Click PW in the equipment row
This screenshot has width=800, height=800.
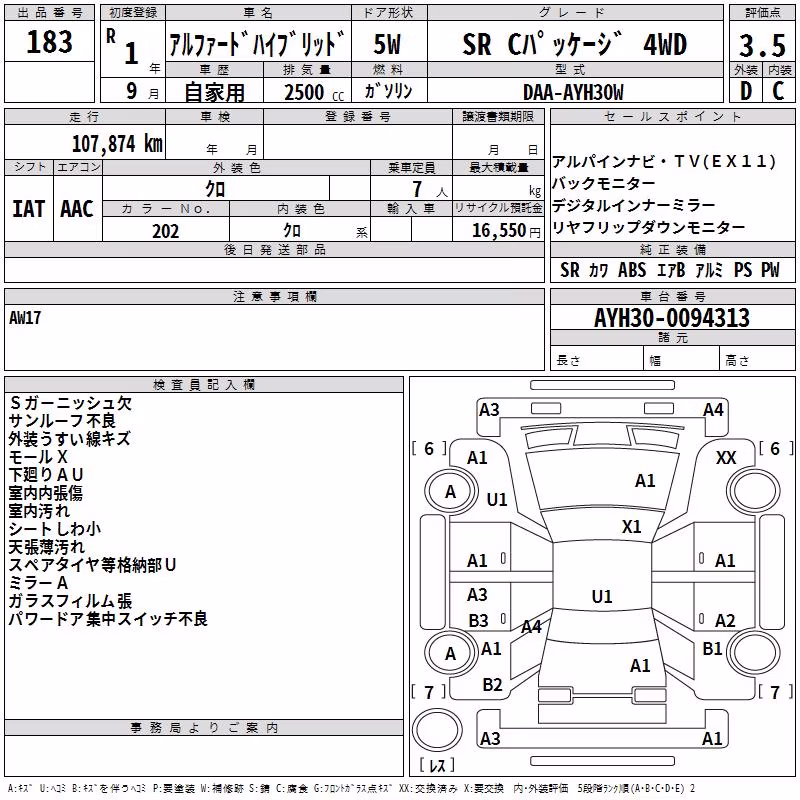770,270
